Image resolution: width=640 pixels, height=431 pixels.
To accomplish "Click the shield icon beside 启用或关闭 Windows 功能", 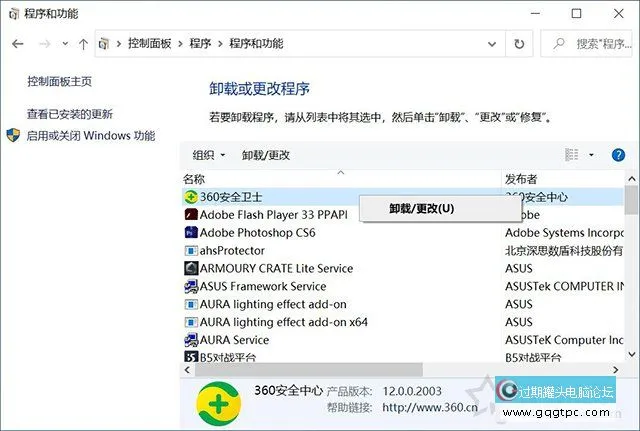I will point(13,135).
